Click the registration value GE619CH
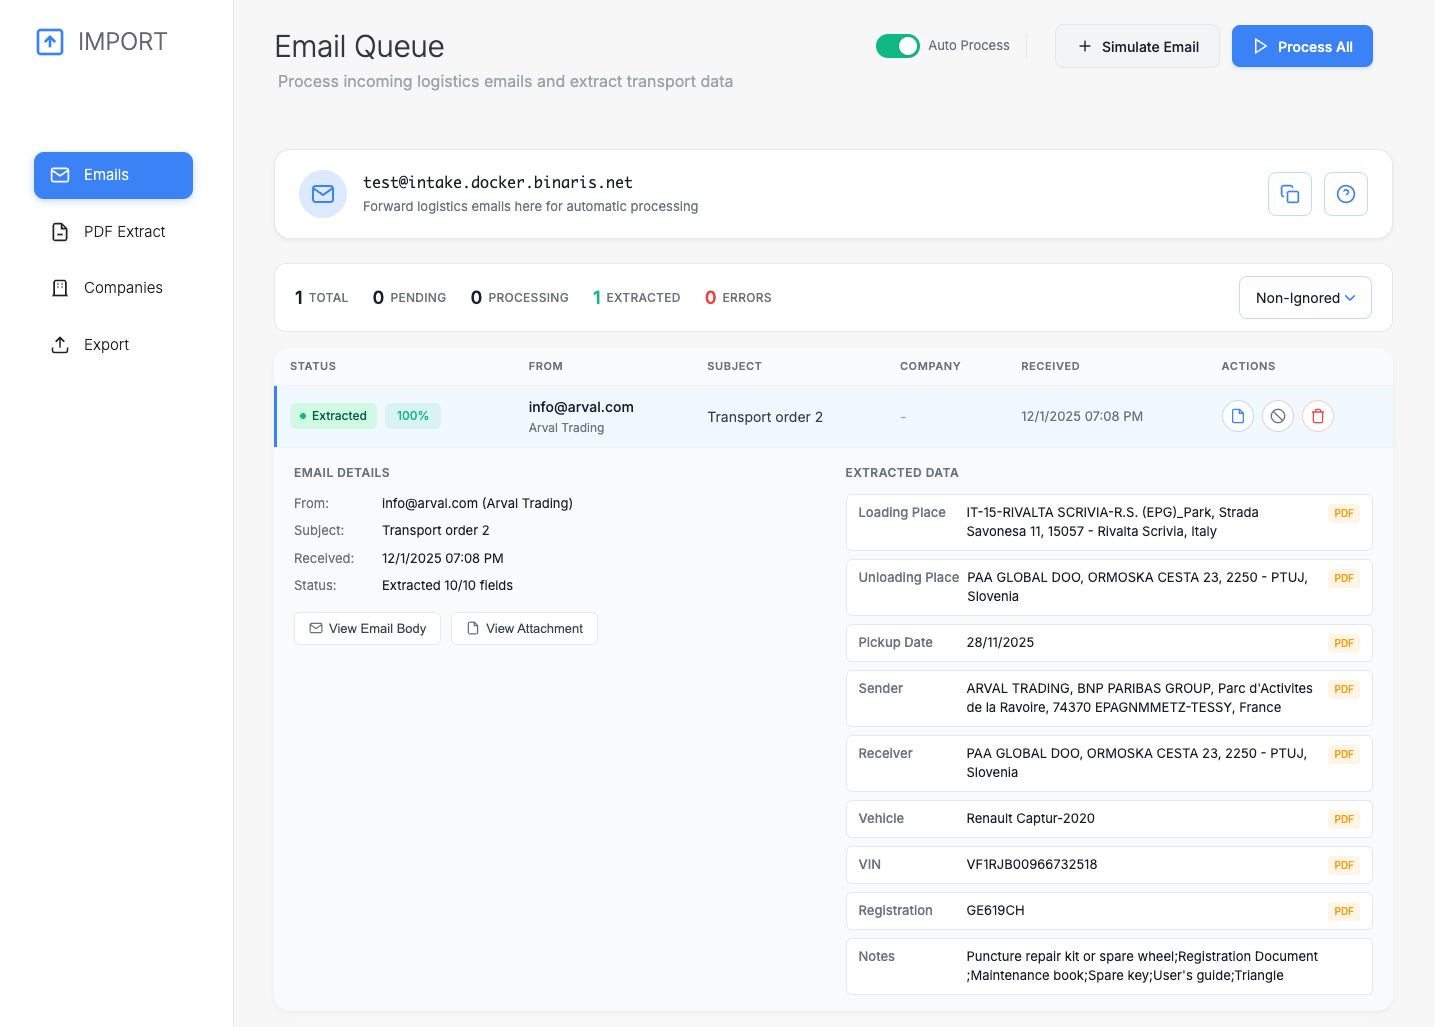 point(995,911)
